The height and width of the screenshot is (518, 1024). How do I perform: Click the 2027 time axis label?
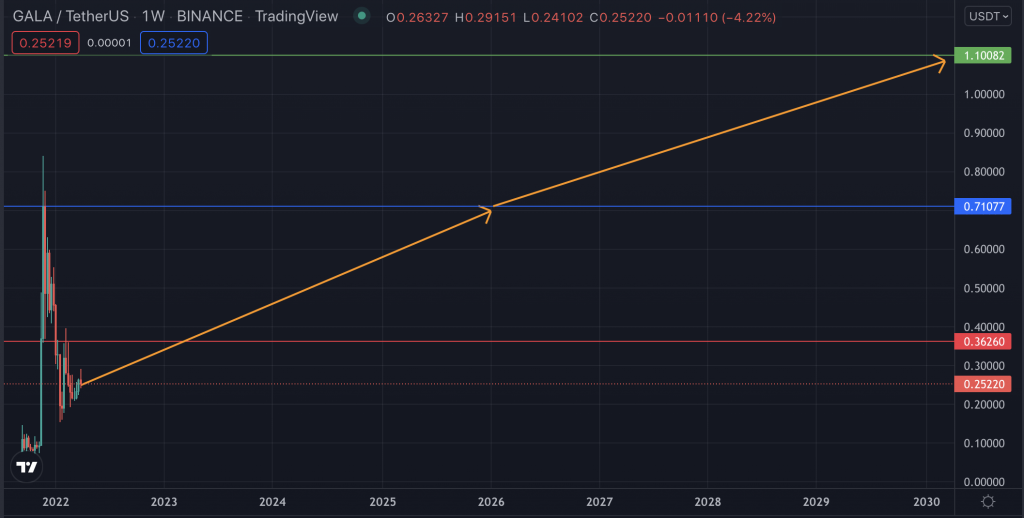coord(600,502)
